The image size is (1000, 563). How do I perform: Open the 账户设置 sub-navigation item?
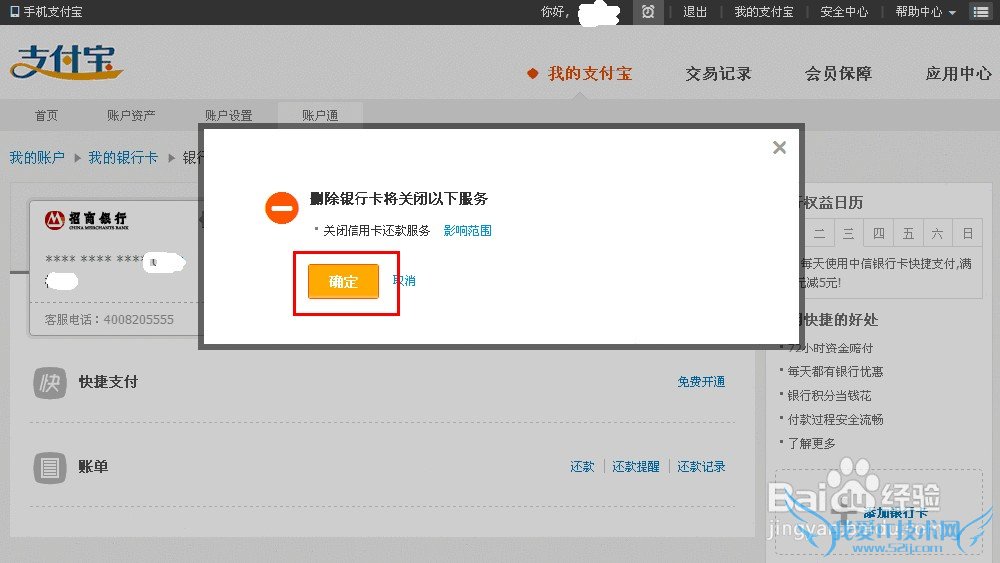(x=228, y=115)
